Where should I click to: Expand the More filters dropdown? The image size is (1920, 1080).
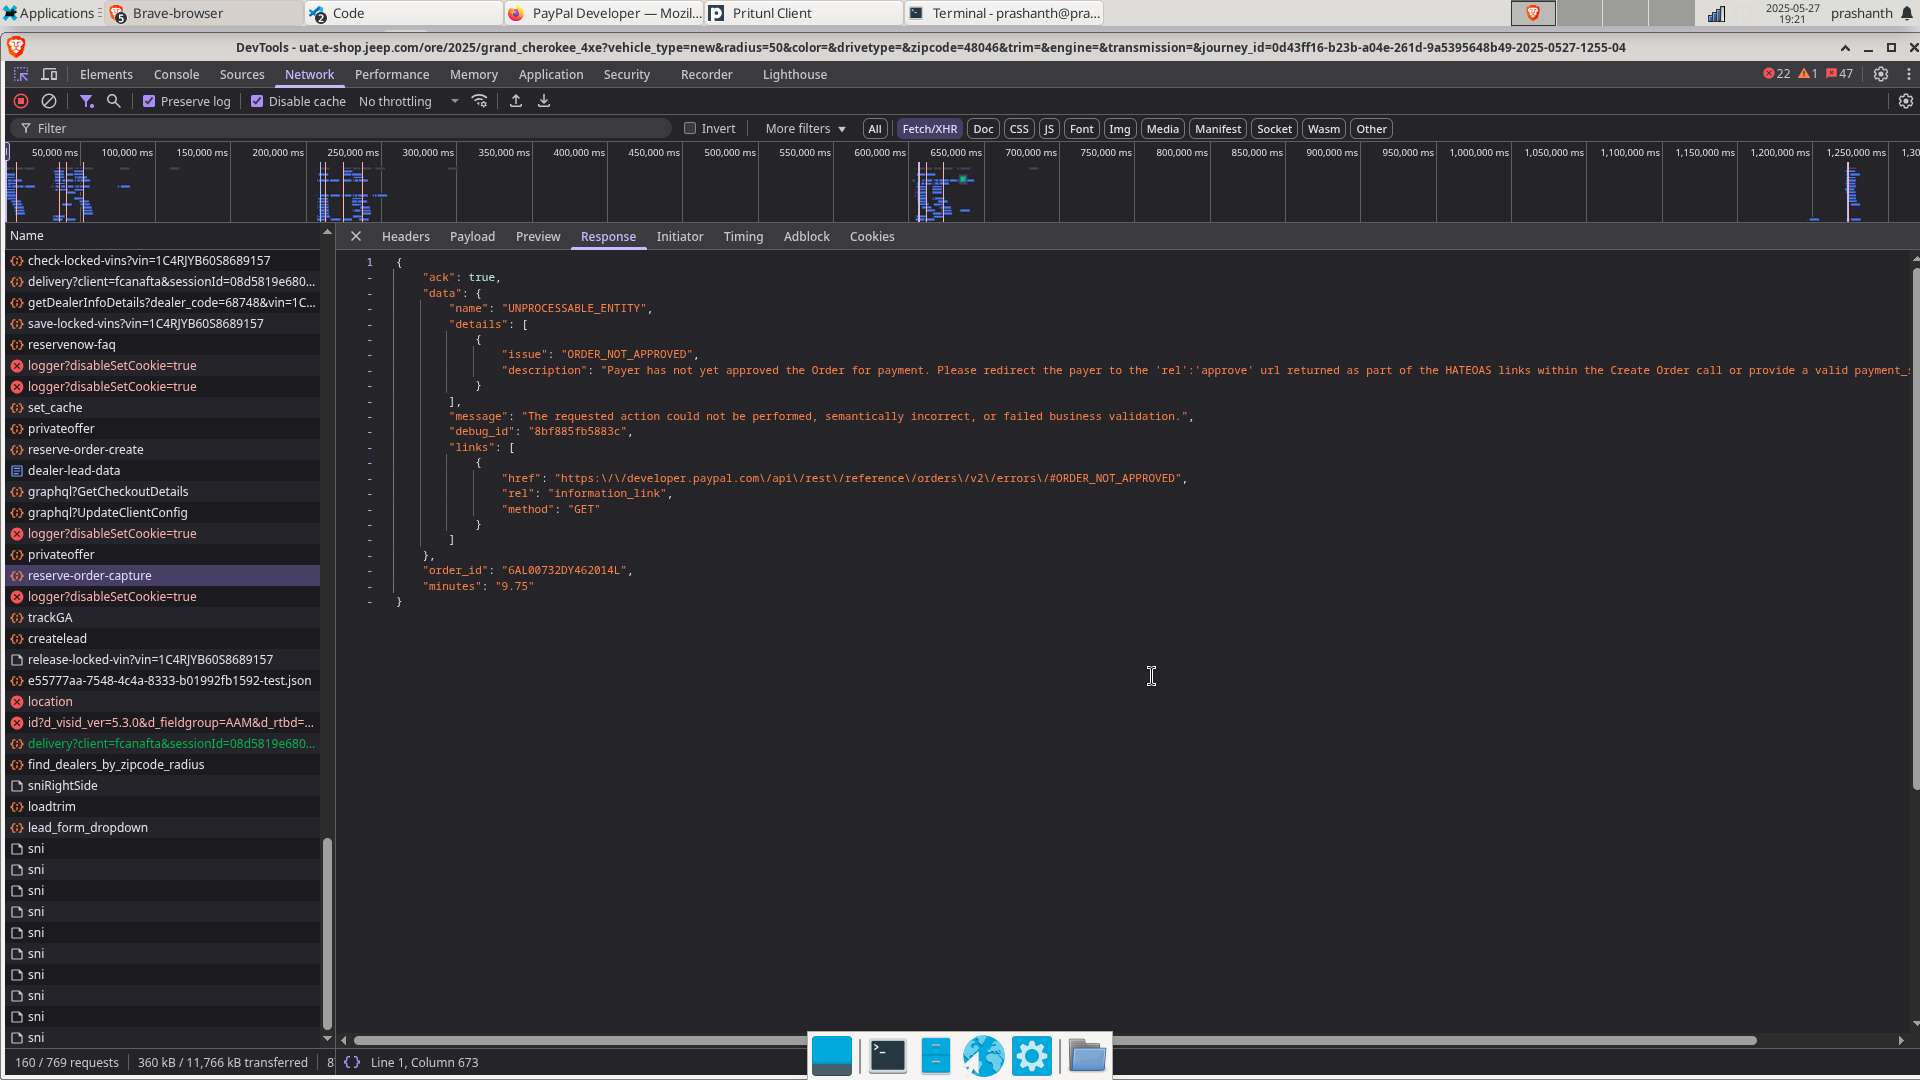805,128
